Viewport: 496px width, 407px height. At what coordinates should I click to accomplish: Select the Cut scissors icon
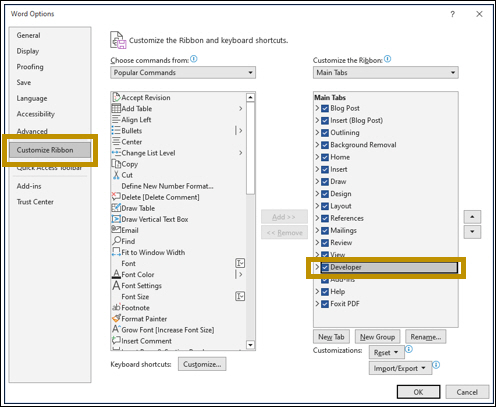[x=116, y=175]
